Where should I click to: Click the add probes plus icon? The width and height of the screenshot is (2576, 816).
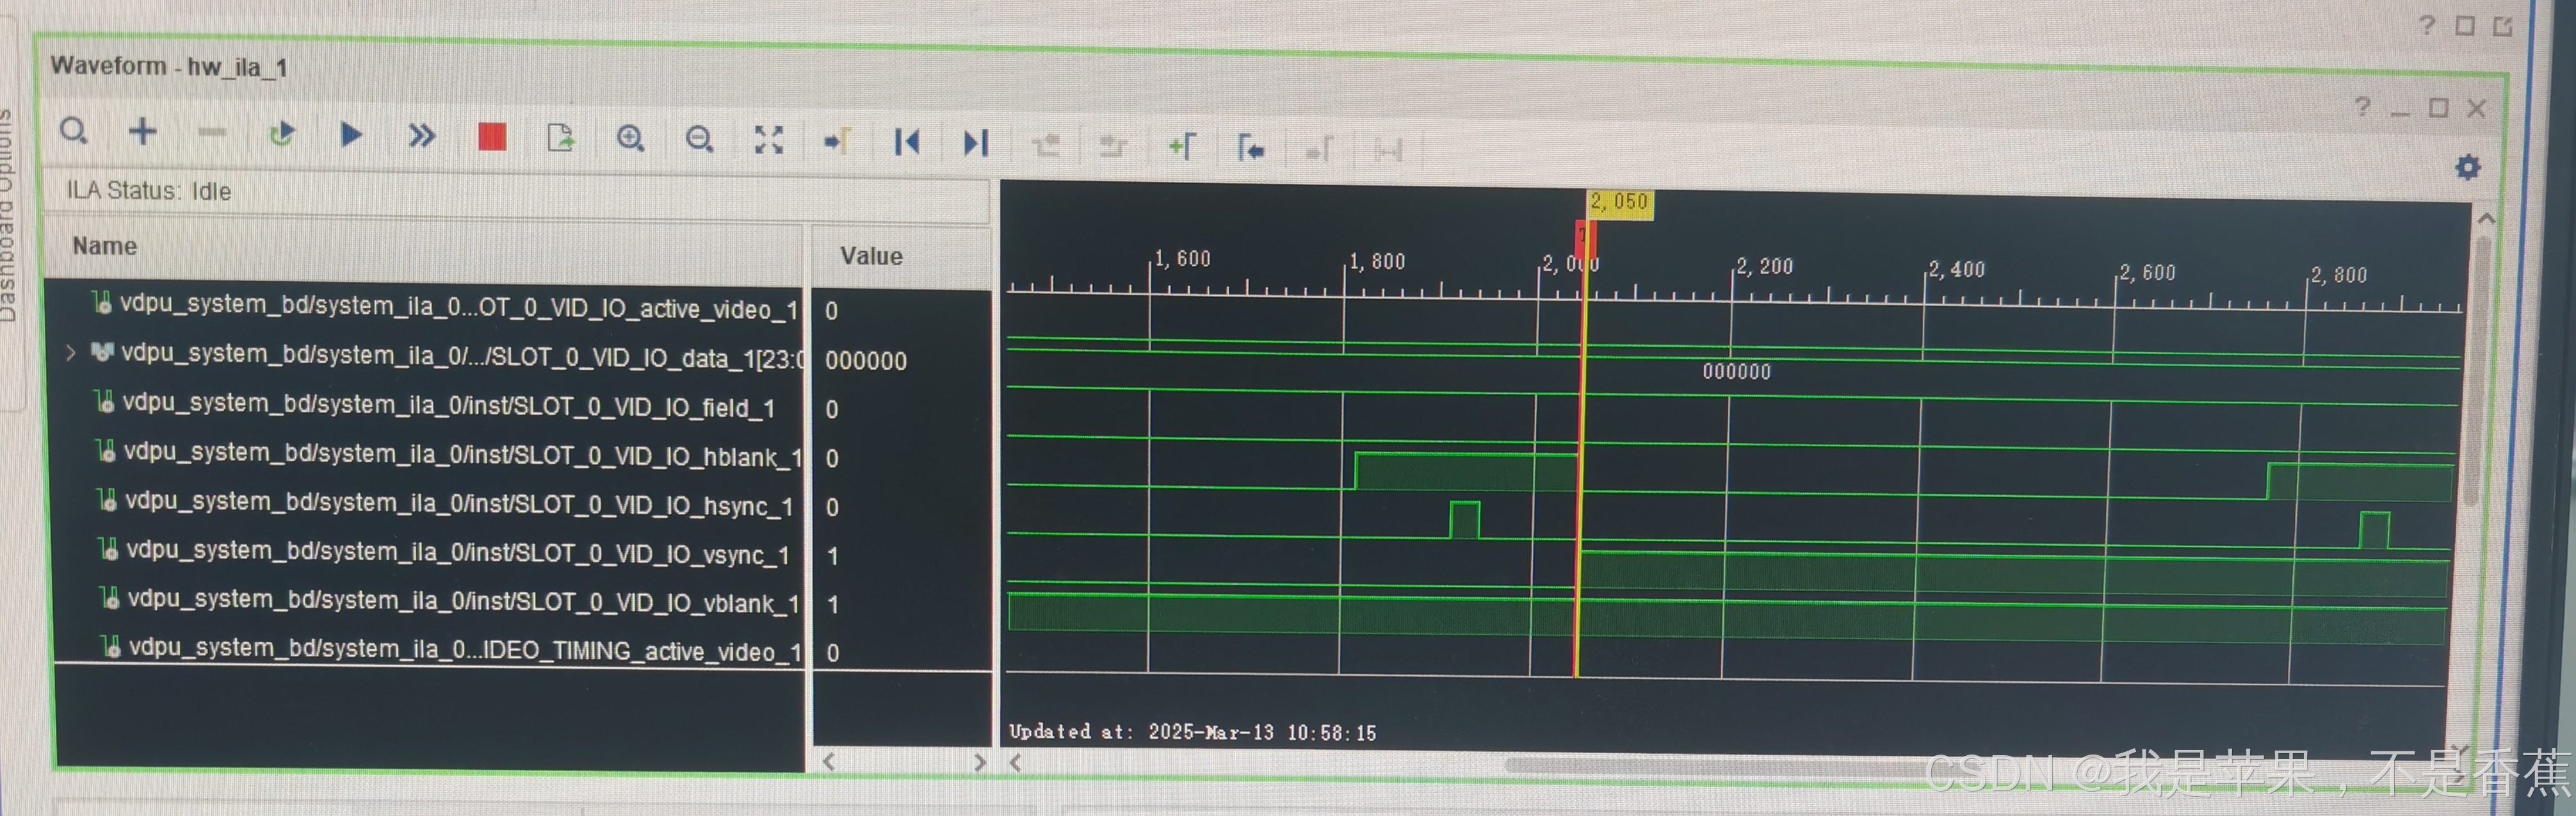pos(143,131)
